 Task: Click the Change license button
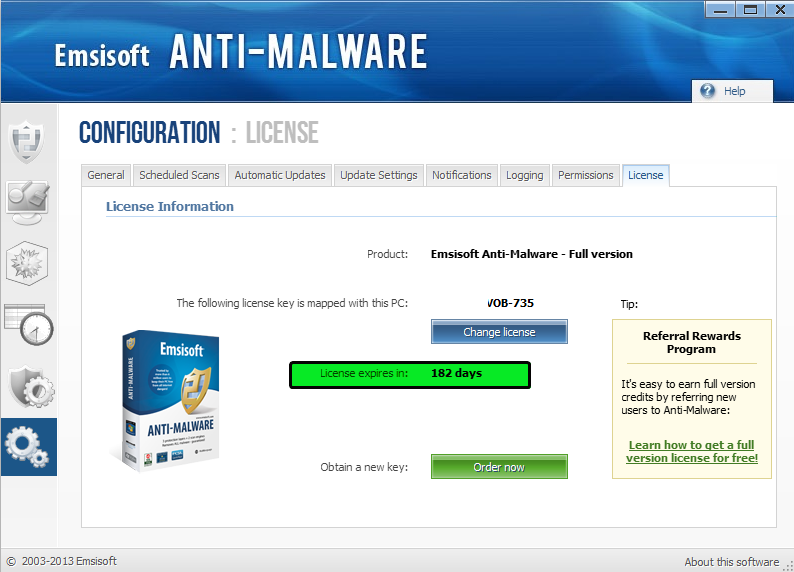click(499, 332)
